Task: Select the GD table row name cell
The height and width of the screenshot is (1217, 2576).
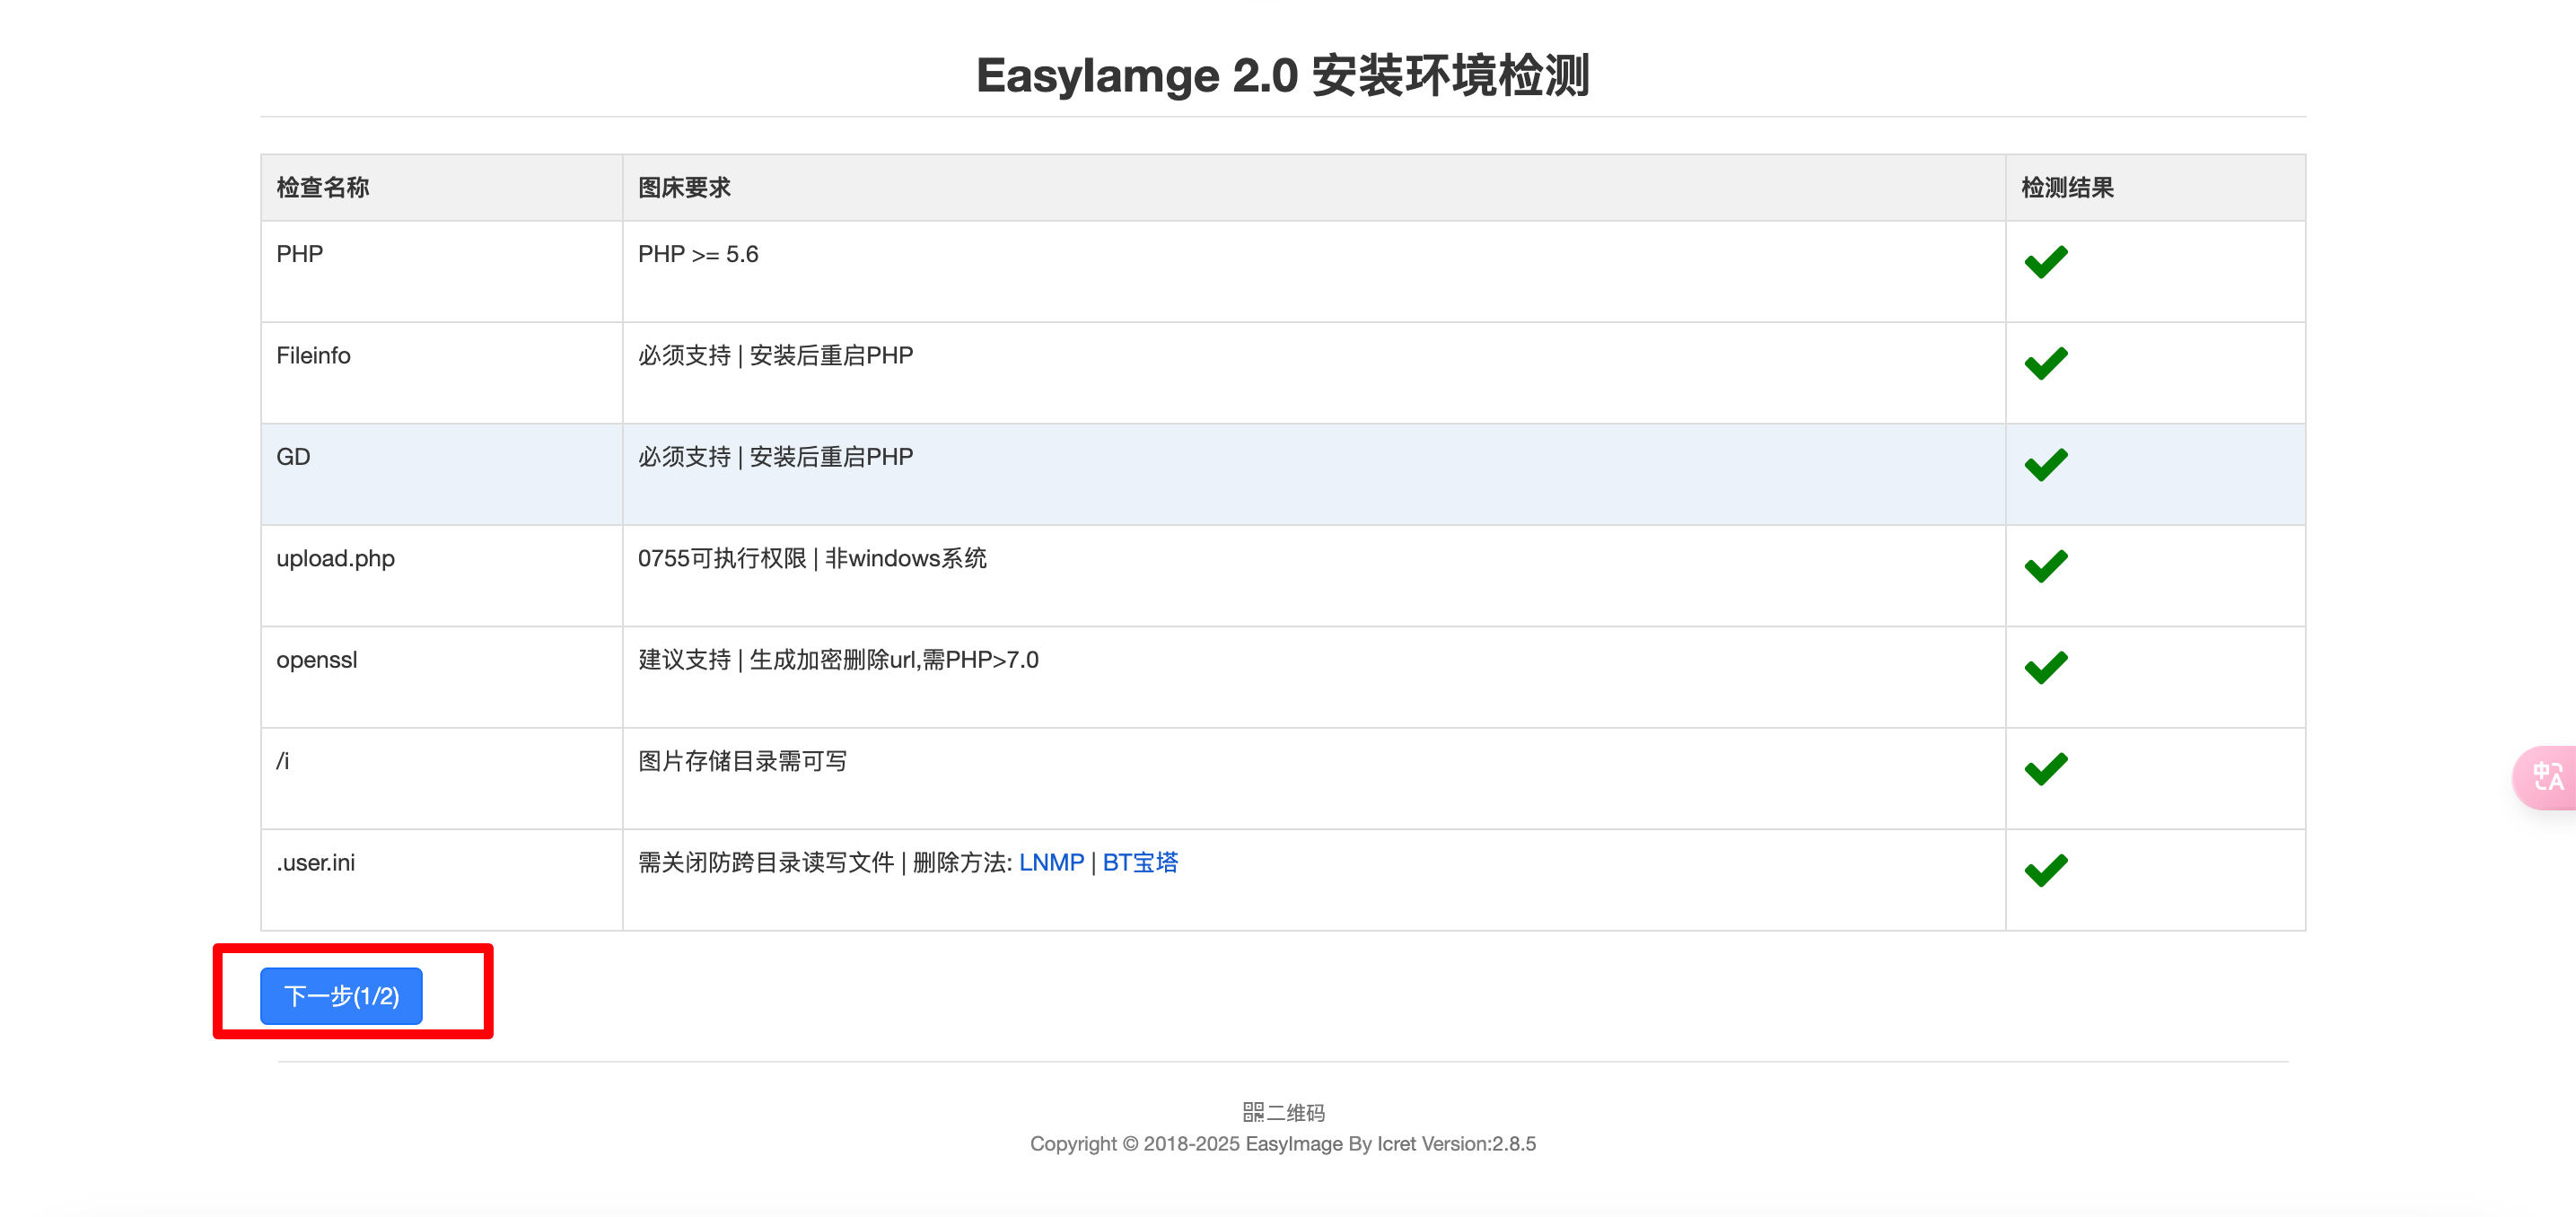Action: [293, 457]
